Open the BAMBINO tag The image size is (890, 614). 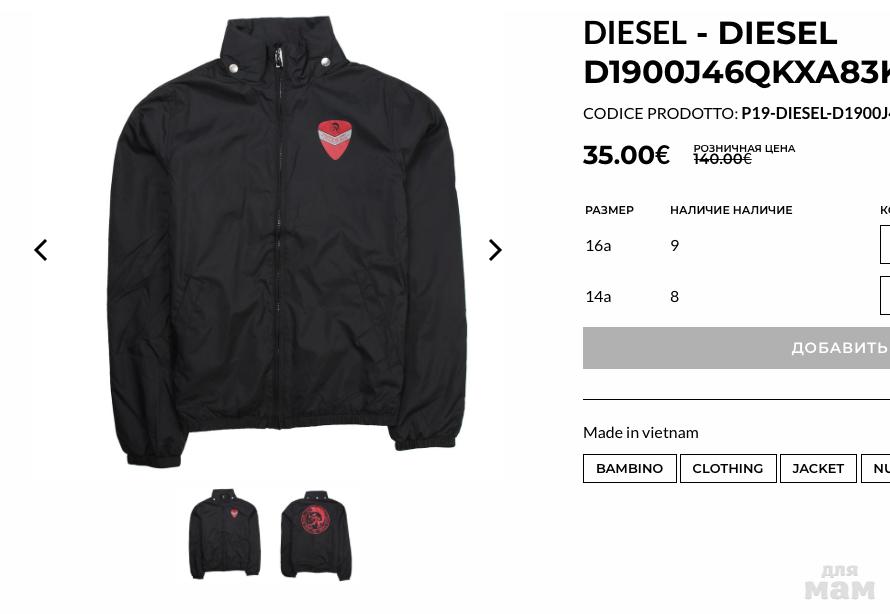629,469
